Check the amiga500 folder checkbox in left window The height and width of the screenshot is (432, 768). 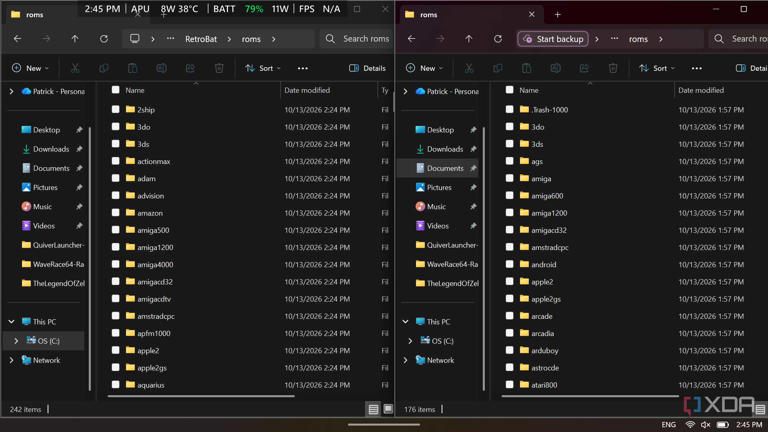[116, 230]
